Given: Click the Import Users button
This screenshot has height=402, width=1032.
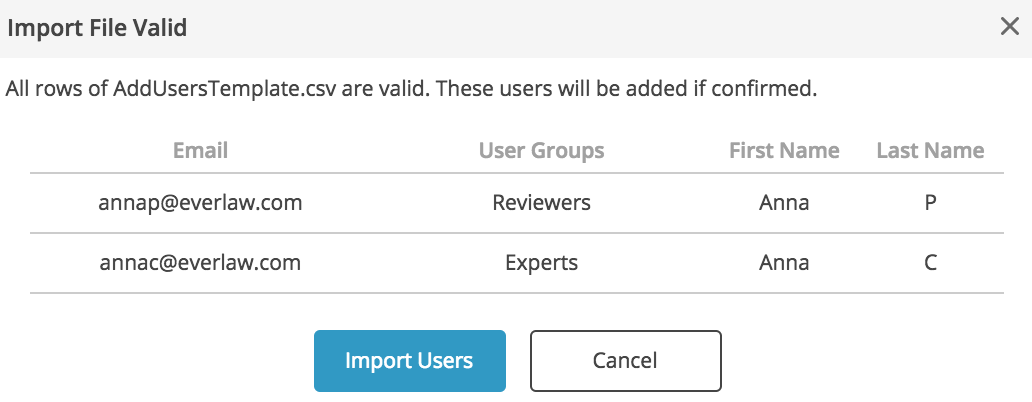Looking at the screenshot, I should coord(409,361).
